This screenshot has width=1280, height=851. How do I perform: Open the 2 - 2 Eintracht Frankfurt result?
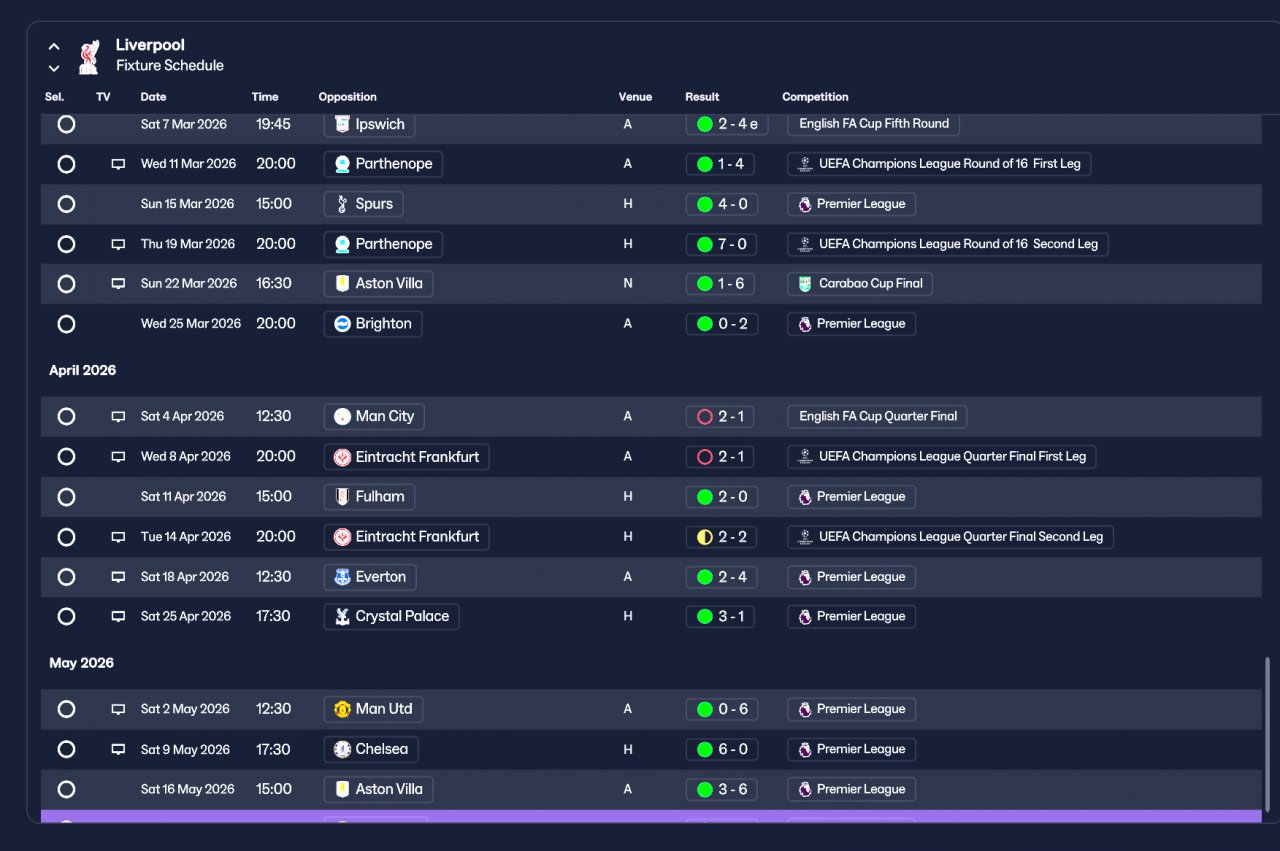(x=721, y=537)
